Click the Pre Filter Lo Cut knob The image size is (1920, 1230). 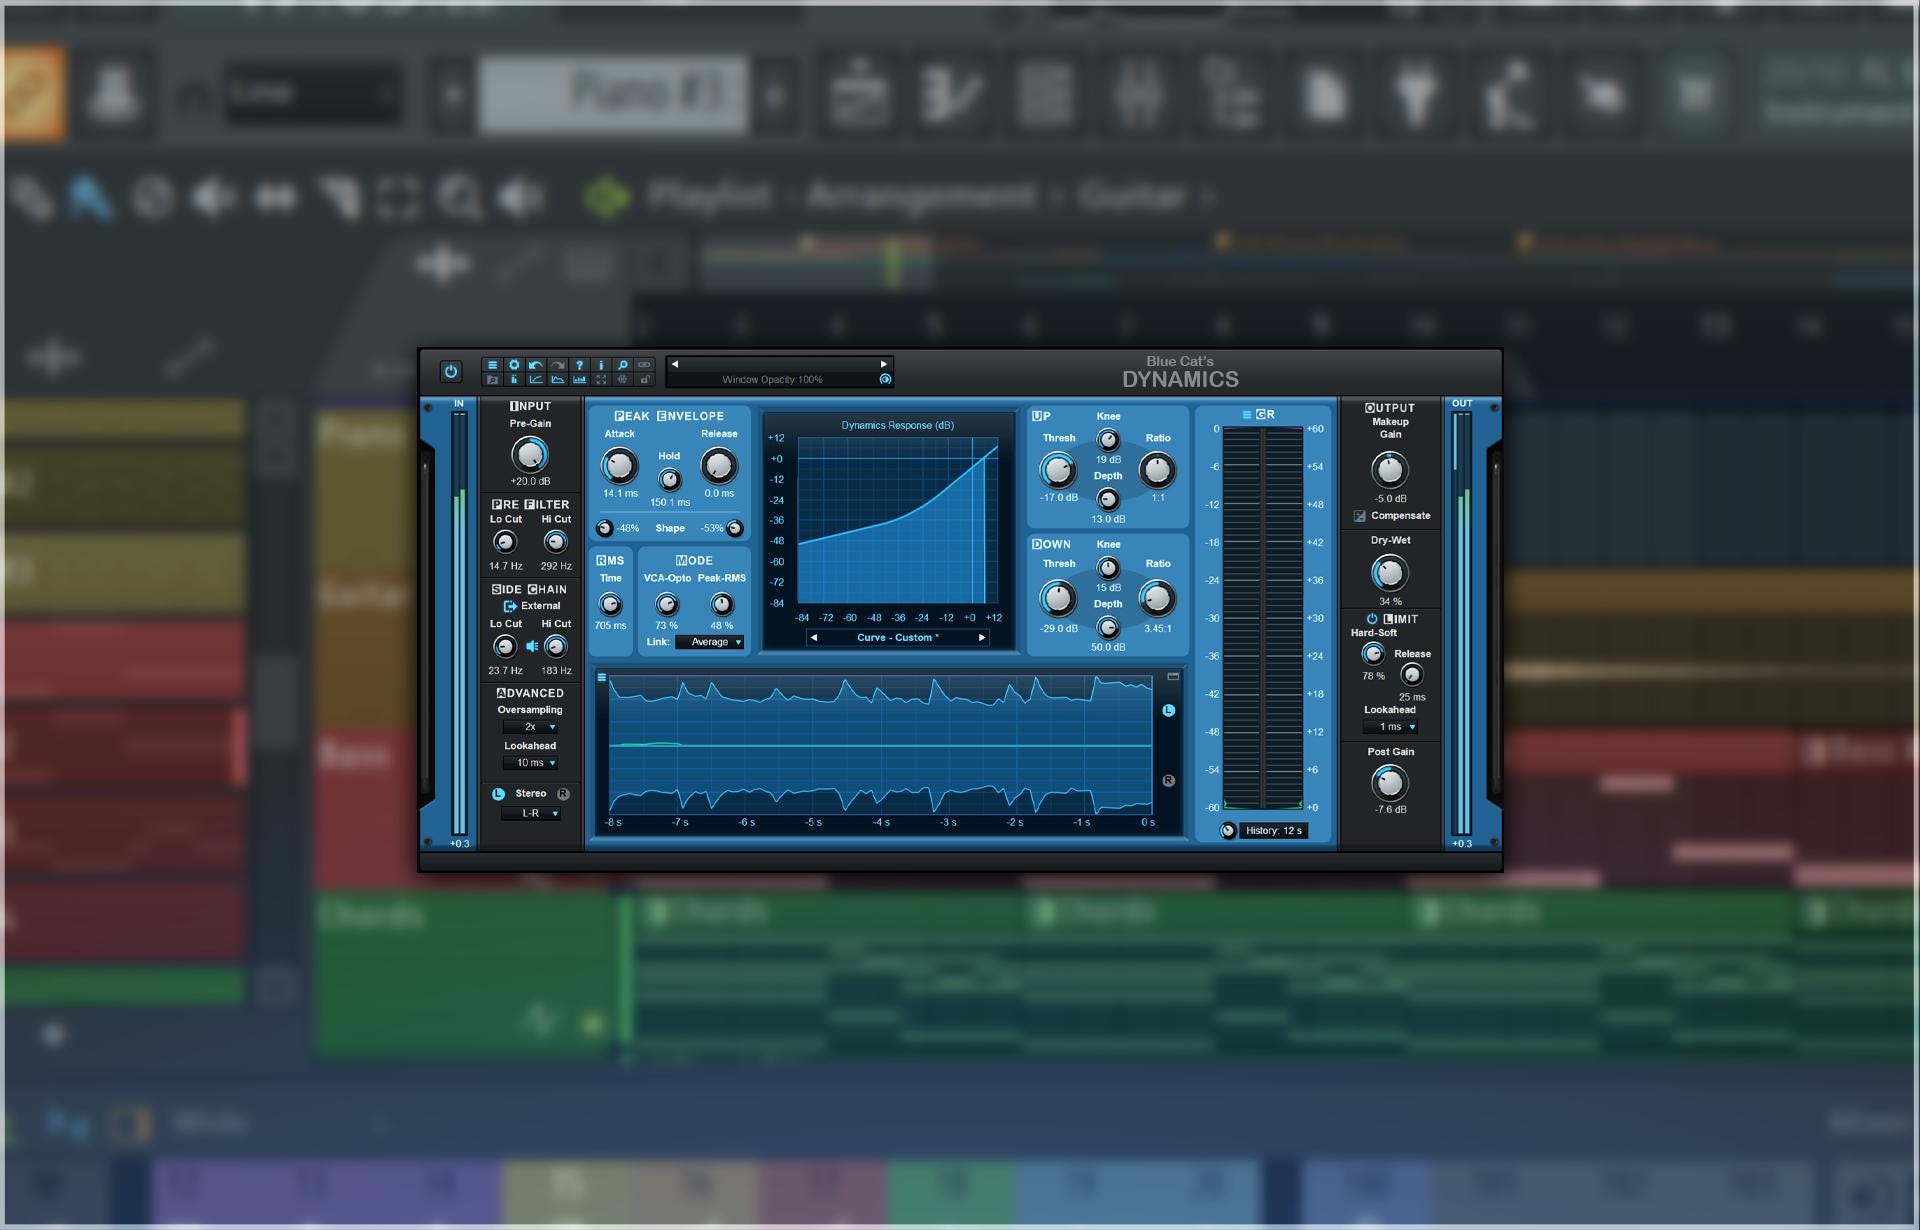(505, 542)
